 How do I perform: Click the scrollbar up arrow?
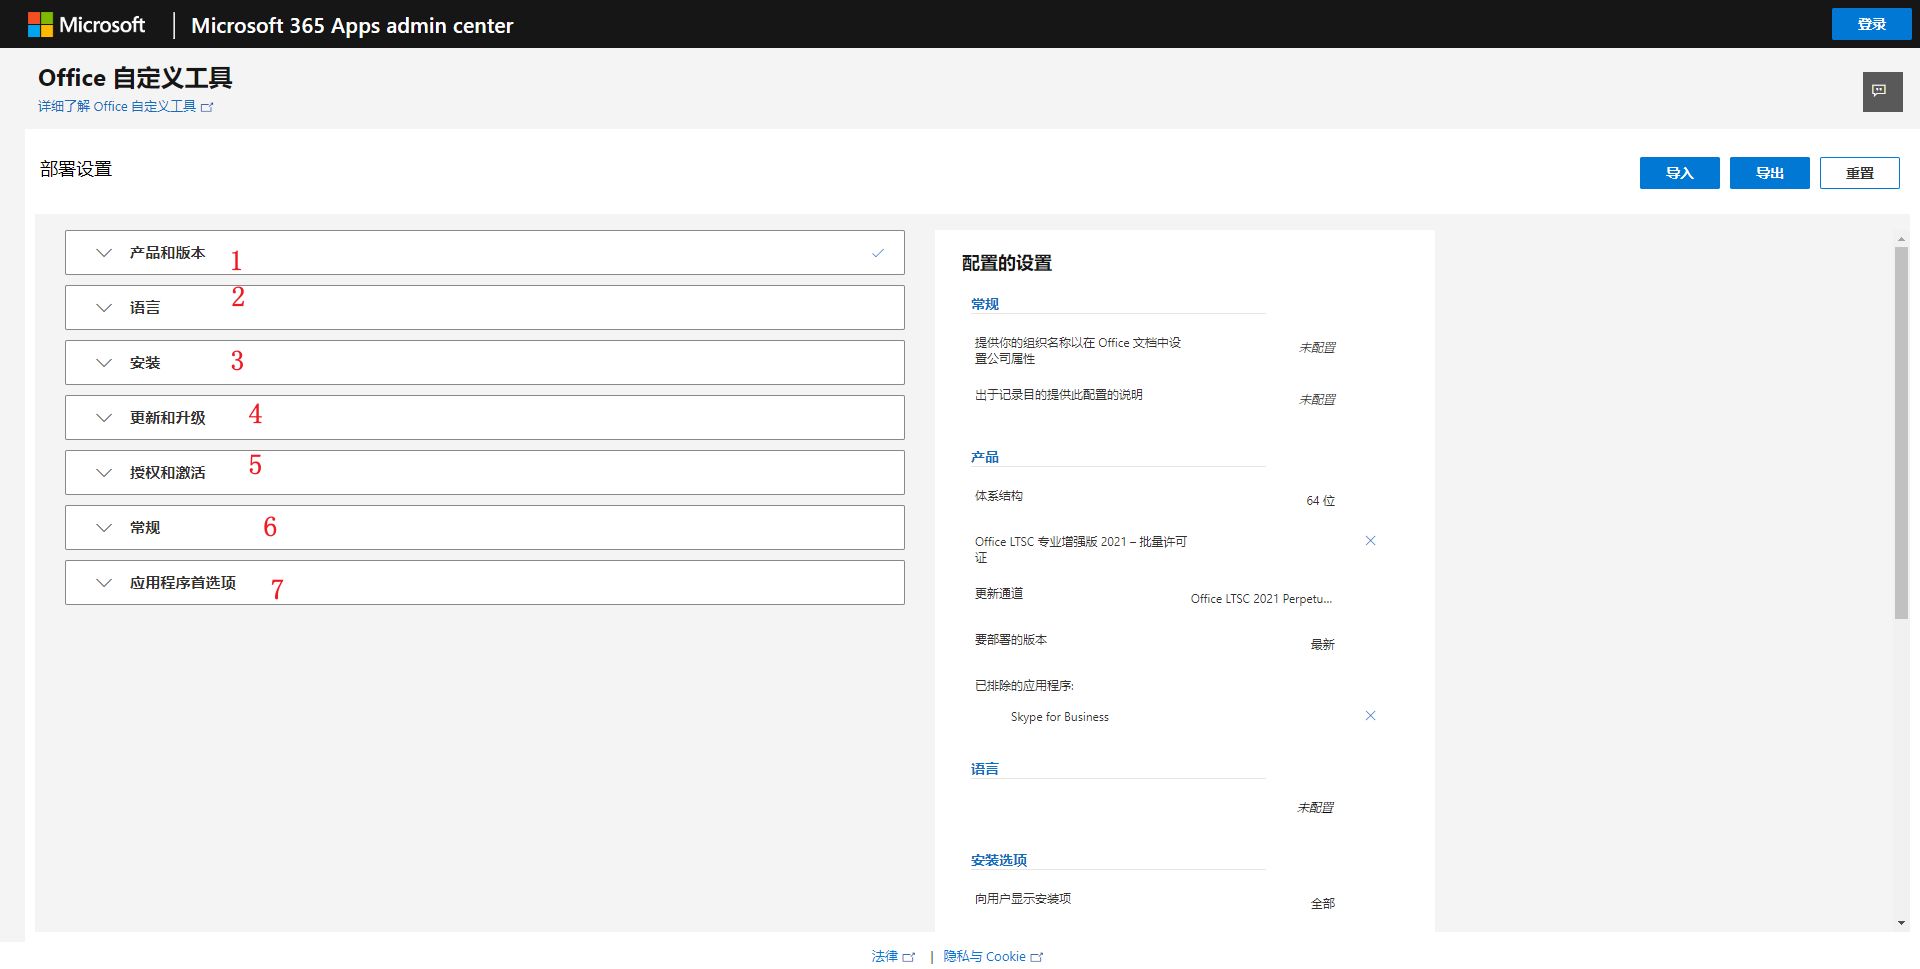tap(1901, 239)
